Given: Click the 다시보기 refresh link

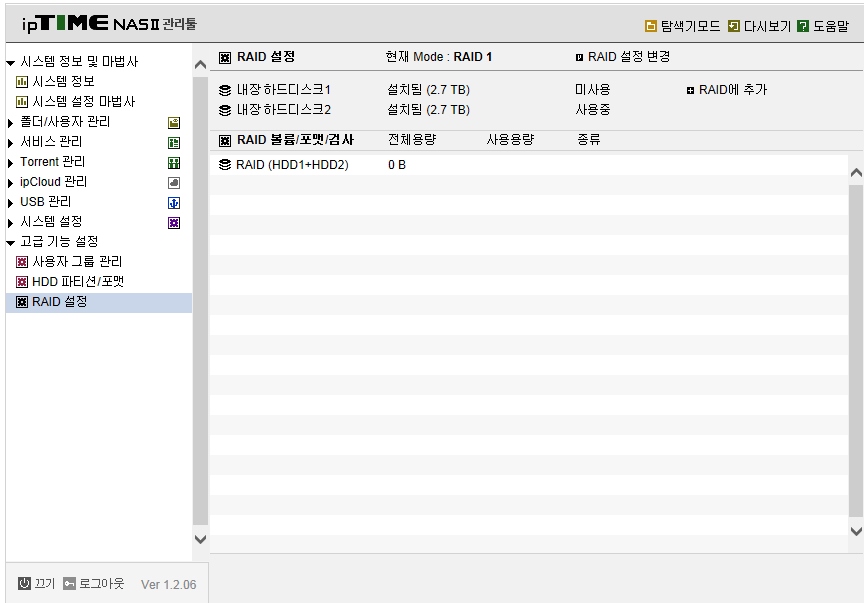Looking at the screenshot, I should point(759,26).
